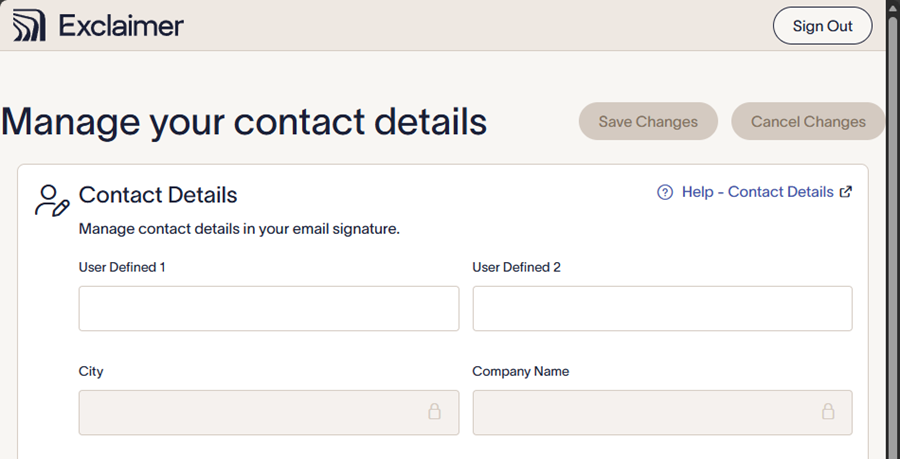The height and width of the screenshot is (459, 900).
Task: Click the "Company Name" field label
Action: tap(520, 371)
